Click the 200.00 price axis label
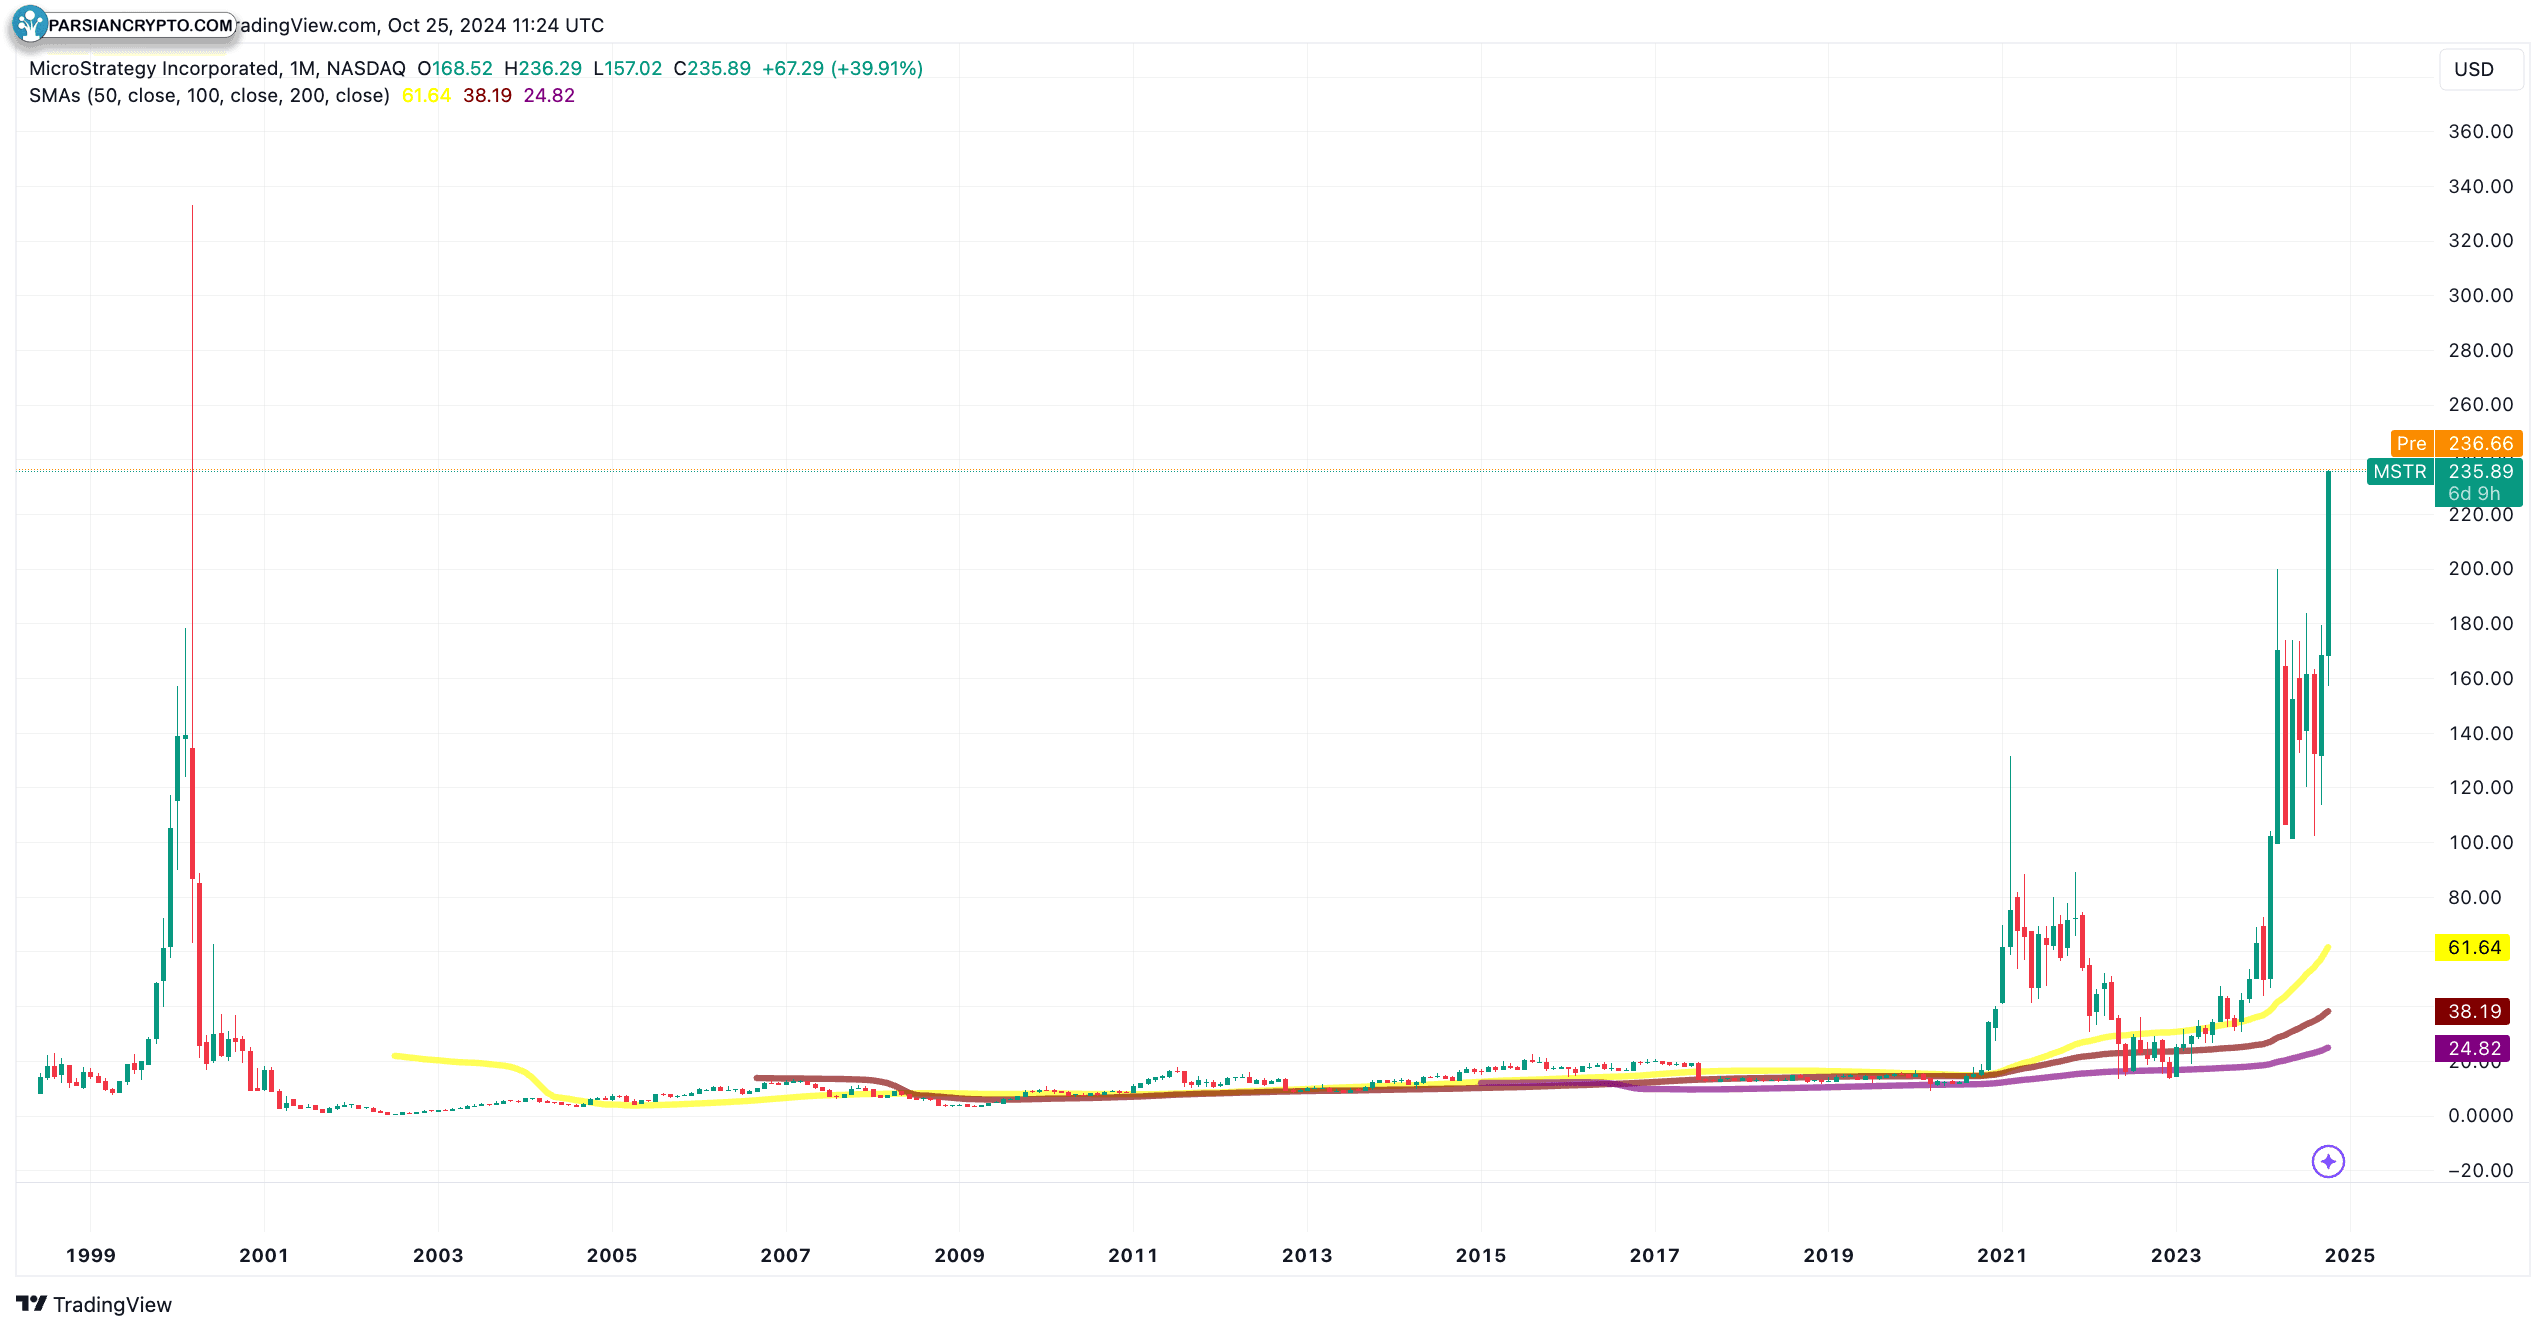This screenshot has height=1332, width=2546. 2480,568
